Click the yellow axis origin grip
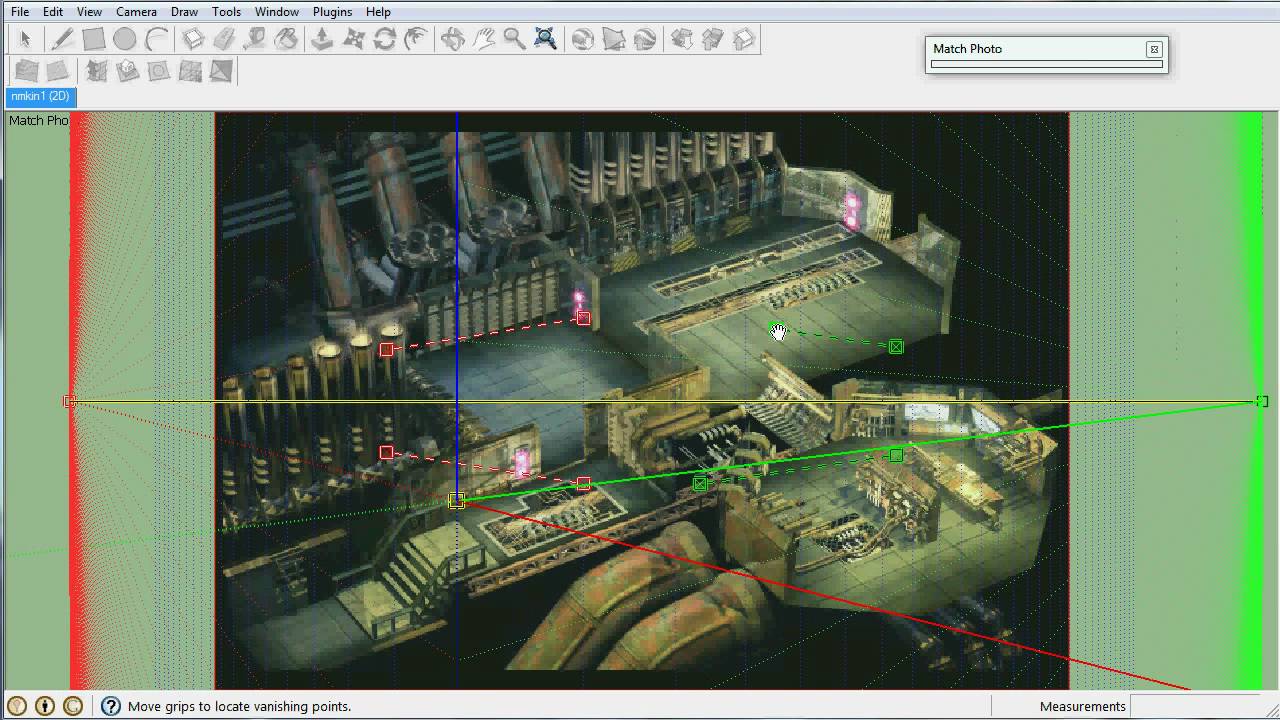 point(457,500)
